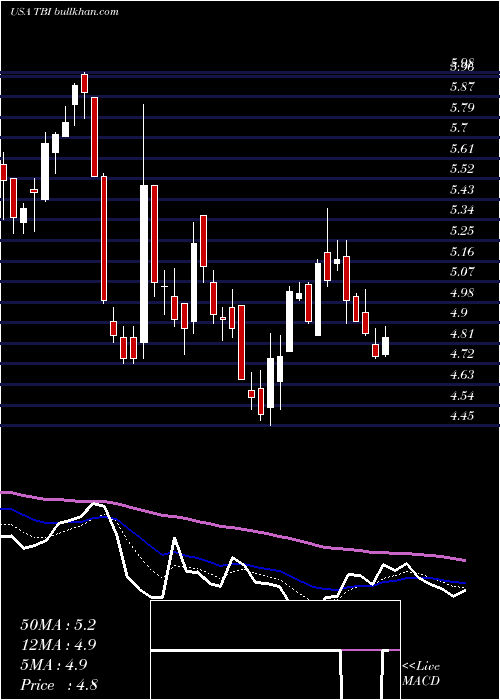Select the 5.87 price axis label

[x=462, y=87]
